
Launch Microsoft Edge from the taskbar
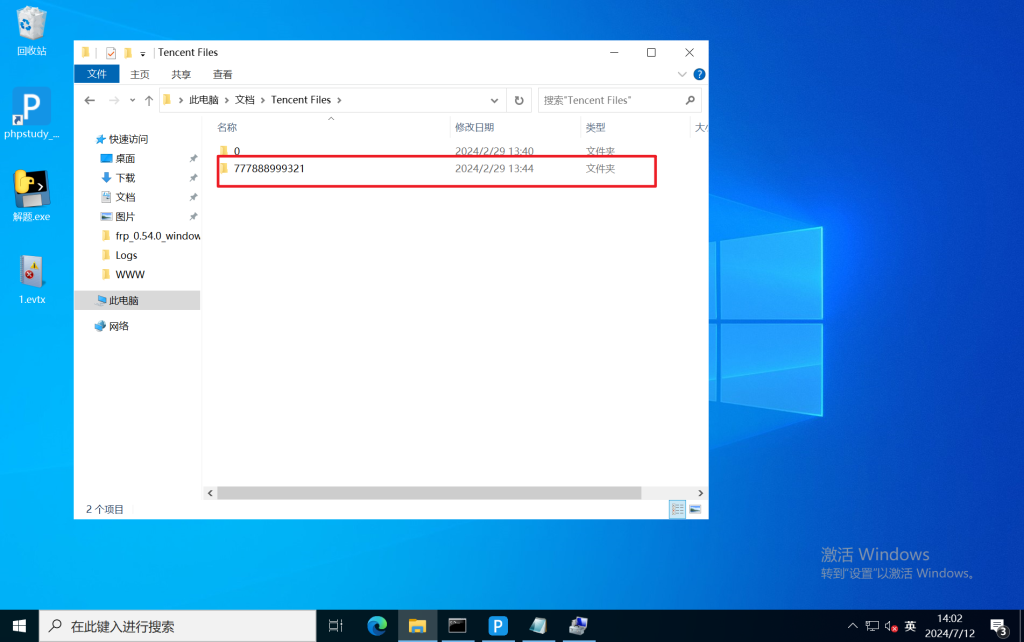(x=377, y=626)
